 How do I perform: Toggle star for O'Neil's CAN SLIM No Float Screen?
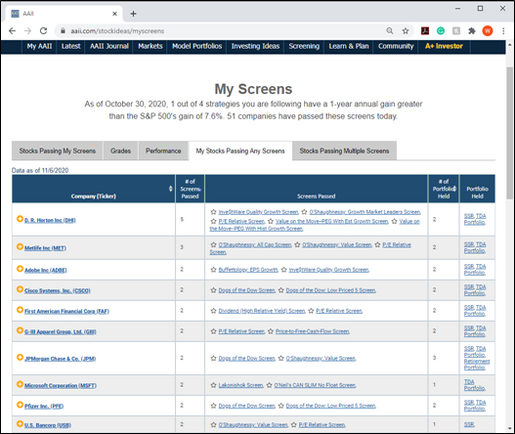[x=269, y=385]
